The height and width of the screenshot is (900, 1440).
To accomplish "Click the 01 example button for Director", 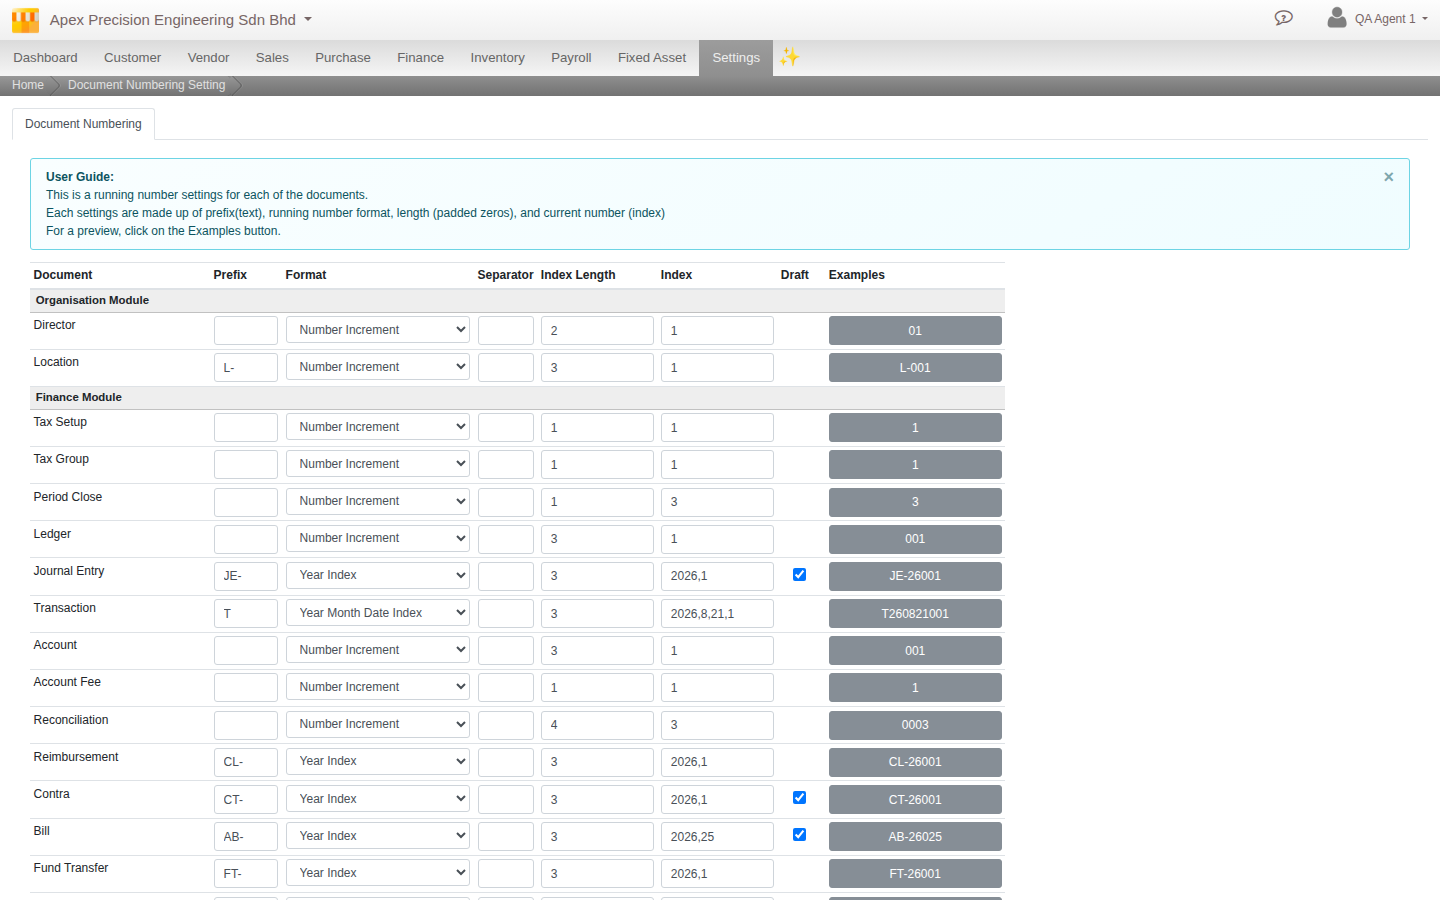I will coord(915,330).
